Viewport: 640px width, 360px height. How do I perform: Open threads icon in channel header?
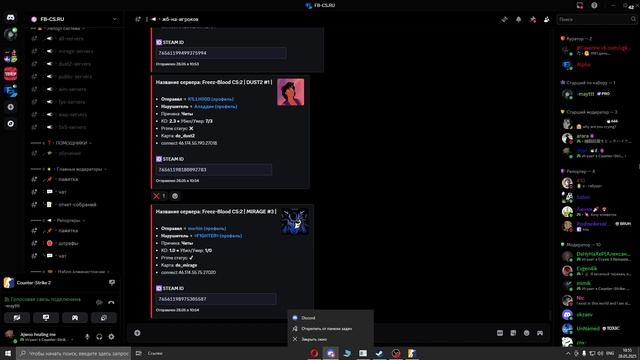504,19
